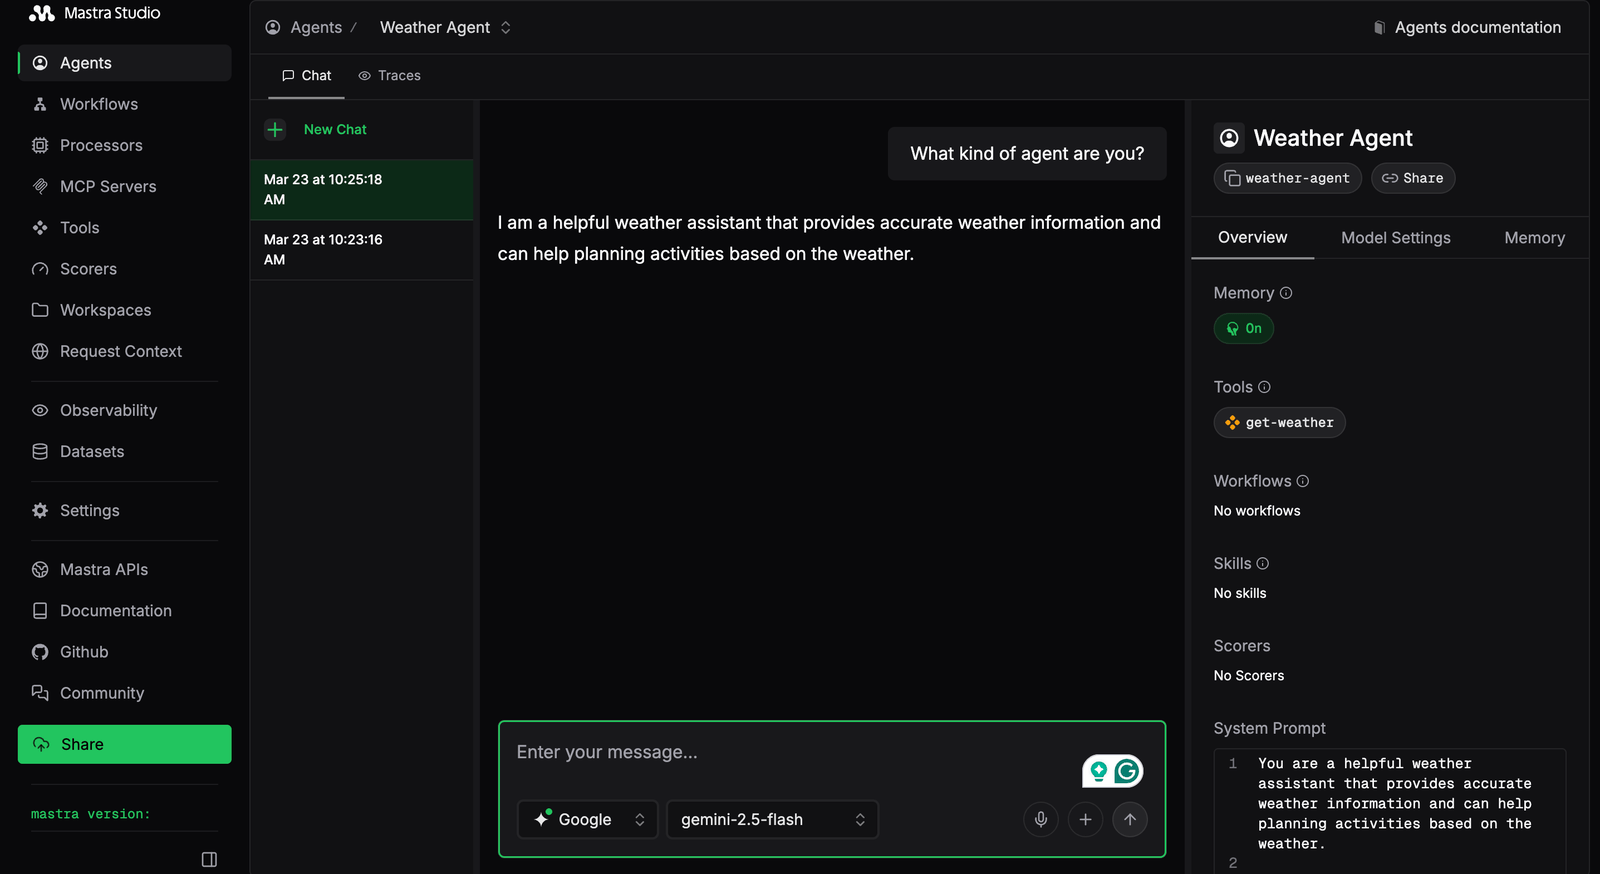Send message with the up-arrow icon
1600x874 pixels.
click(x=1130, y=819)
